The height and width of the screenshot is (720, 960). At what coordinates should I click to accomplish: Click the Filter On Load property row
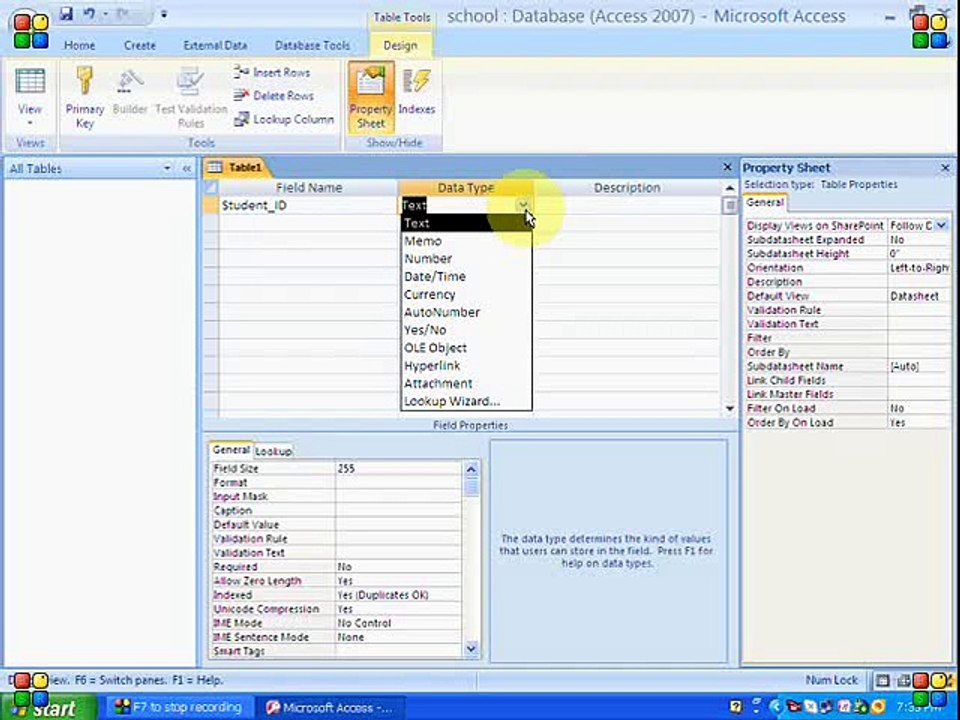click(x=847, y=408)
